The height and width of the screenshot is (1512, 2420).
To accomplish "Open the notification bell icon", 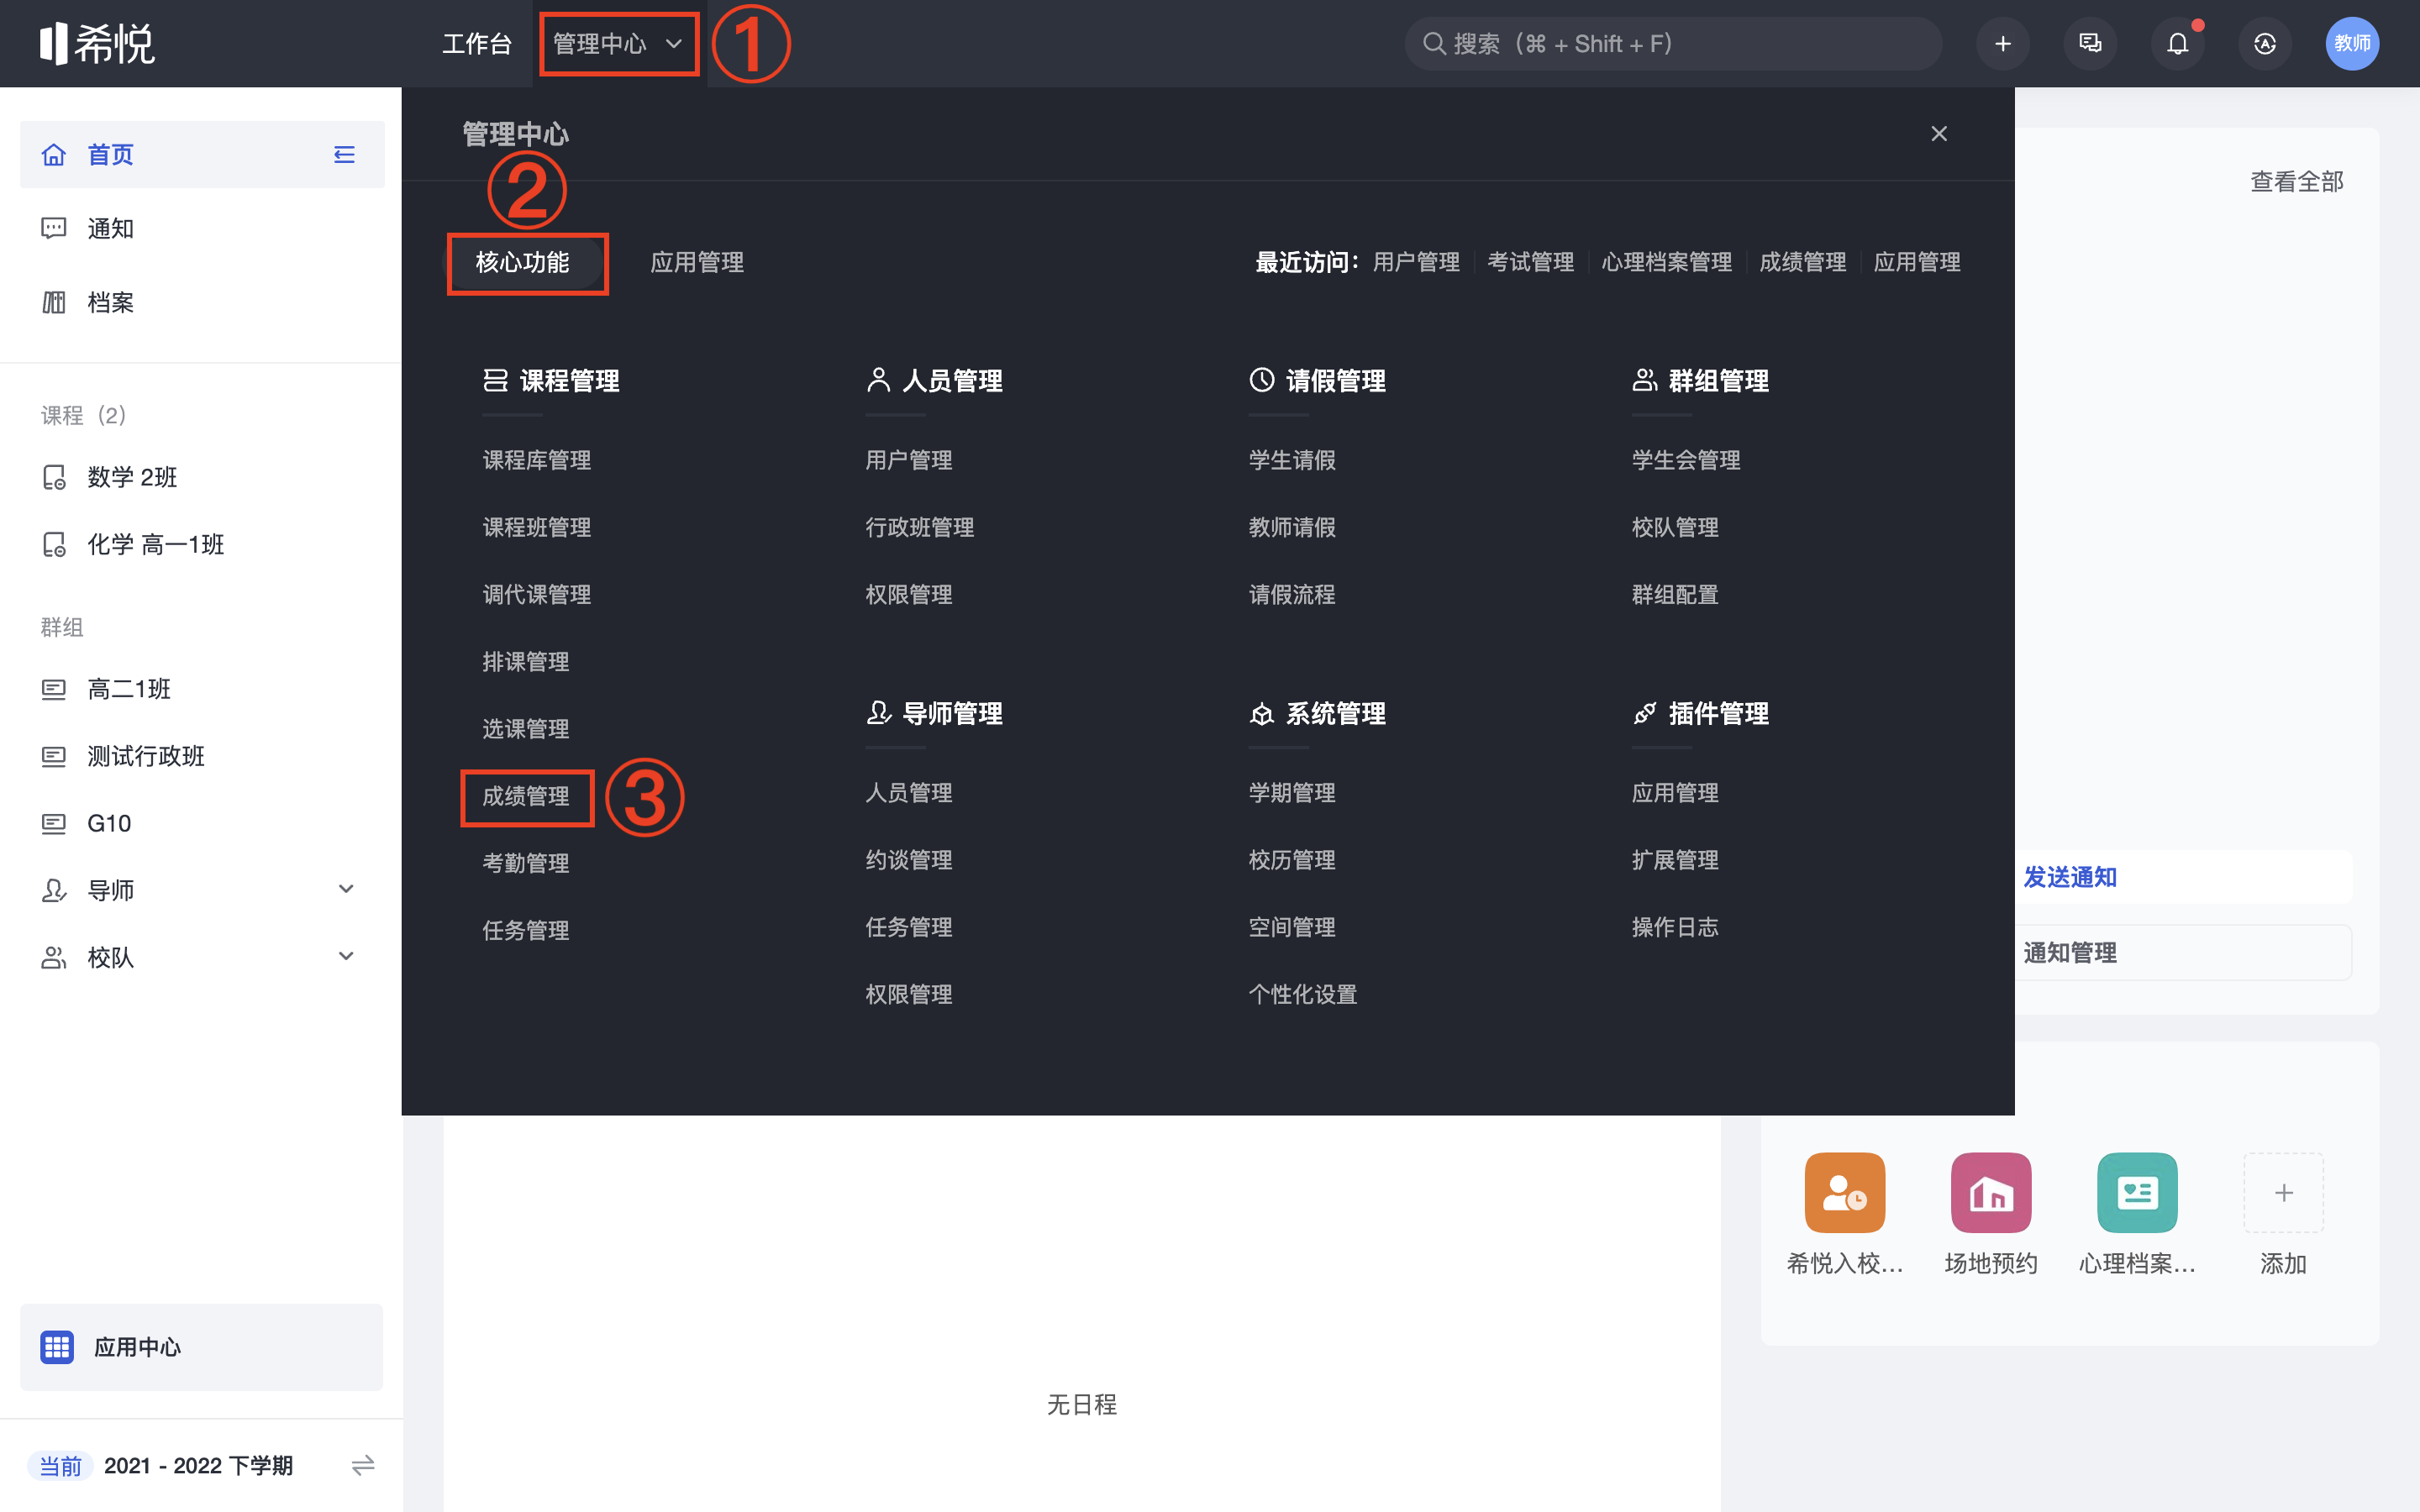I will pyautogui.click(x=2177, y=44).
